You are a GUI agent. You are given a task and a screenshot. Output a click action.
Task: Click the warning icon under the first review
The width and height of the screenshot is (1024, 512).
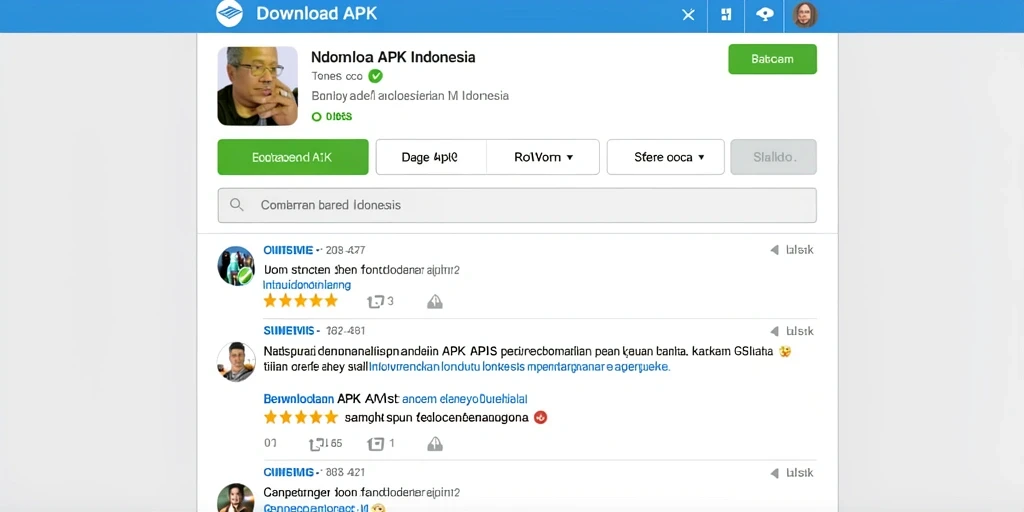click(435, 301)
